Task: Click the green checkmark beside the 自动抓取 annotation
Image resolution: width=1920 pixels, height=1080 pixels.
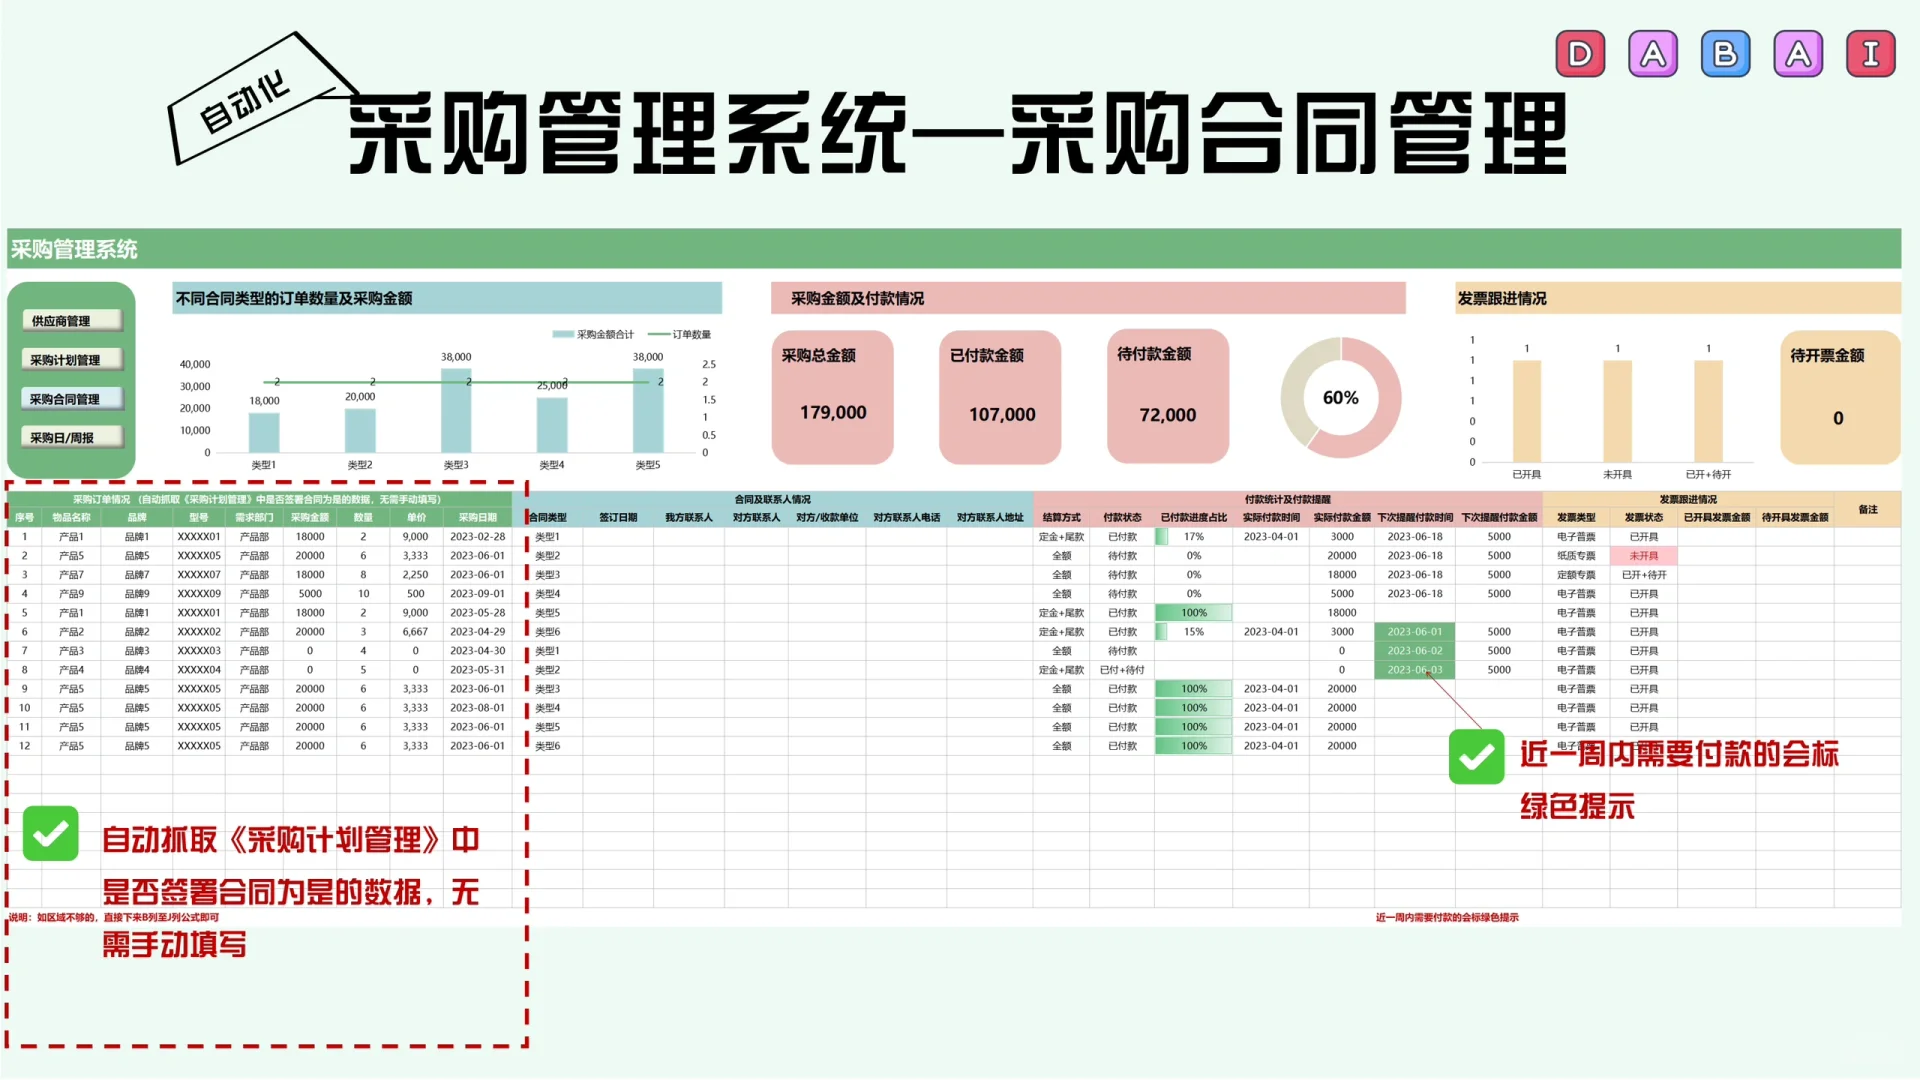Action: (x=50, y=833)
